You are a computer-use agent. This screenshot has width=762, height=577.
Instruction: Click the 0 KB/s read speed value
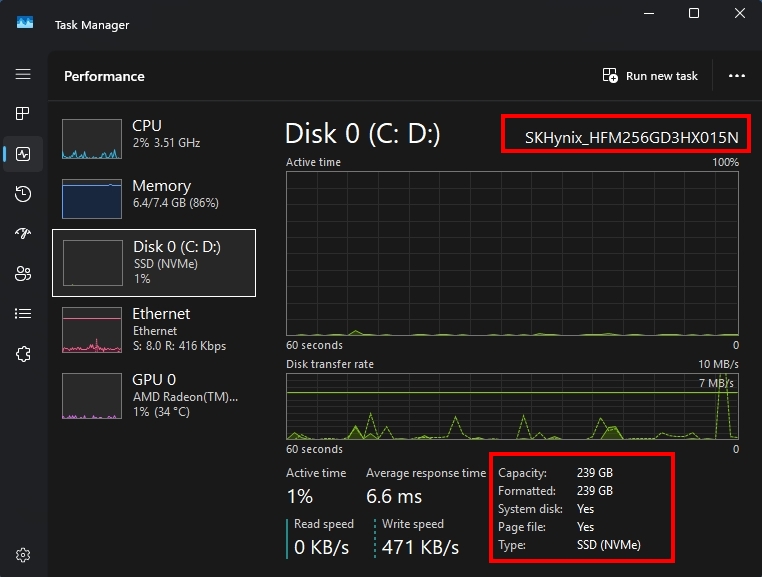(x=321, y=547)
